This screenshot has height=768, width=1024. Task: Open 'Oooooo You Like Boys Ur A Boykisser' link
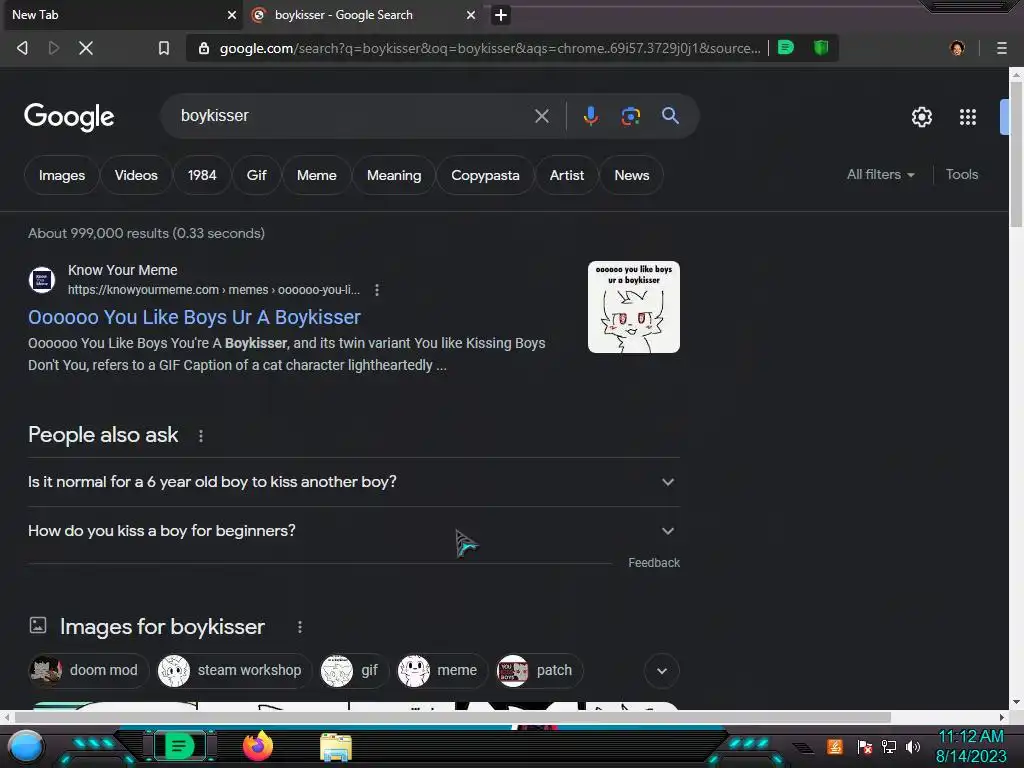pyautogui.click(x=194, y=317)
